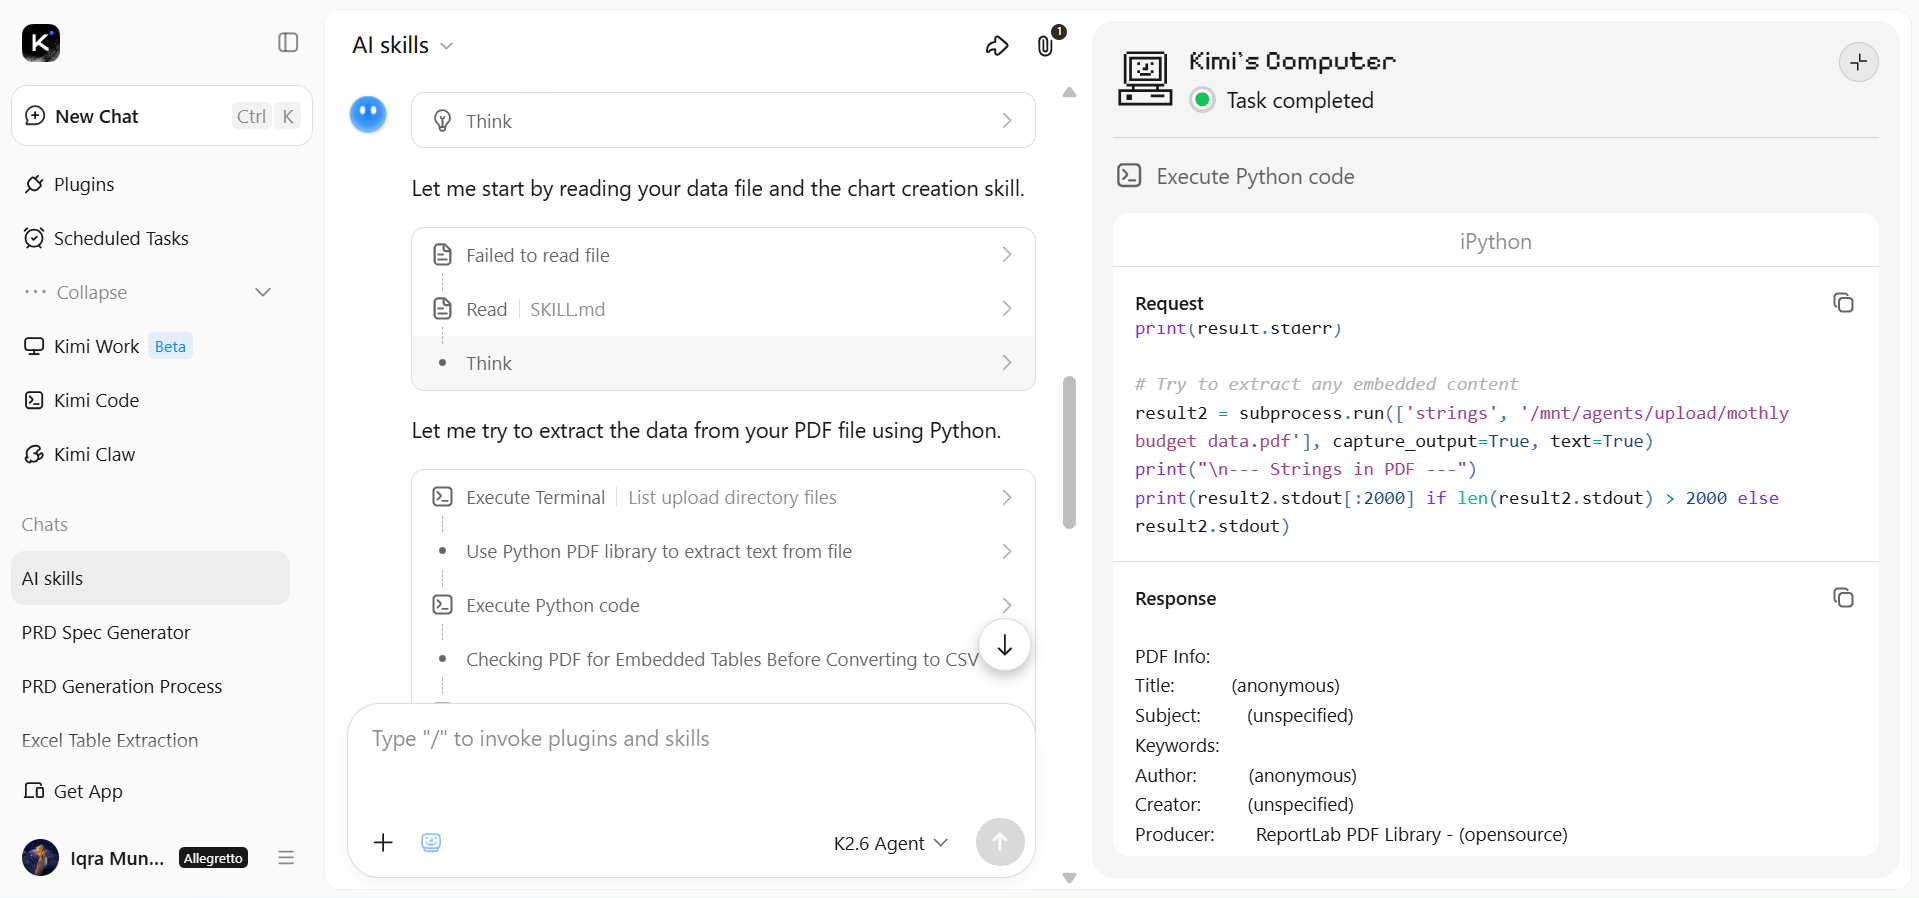This screenshot has width=1919, height=898.
Task: Open the attachments paperclip icon
Action: (x=1046, y=46)
